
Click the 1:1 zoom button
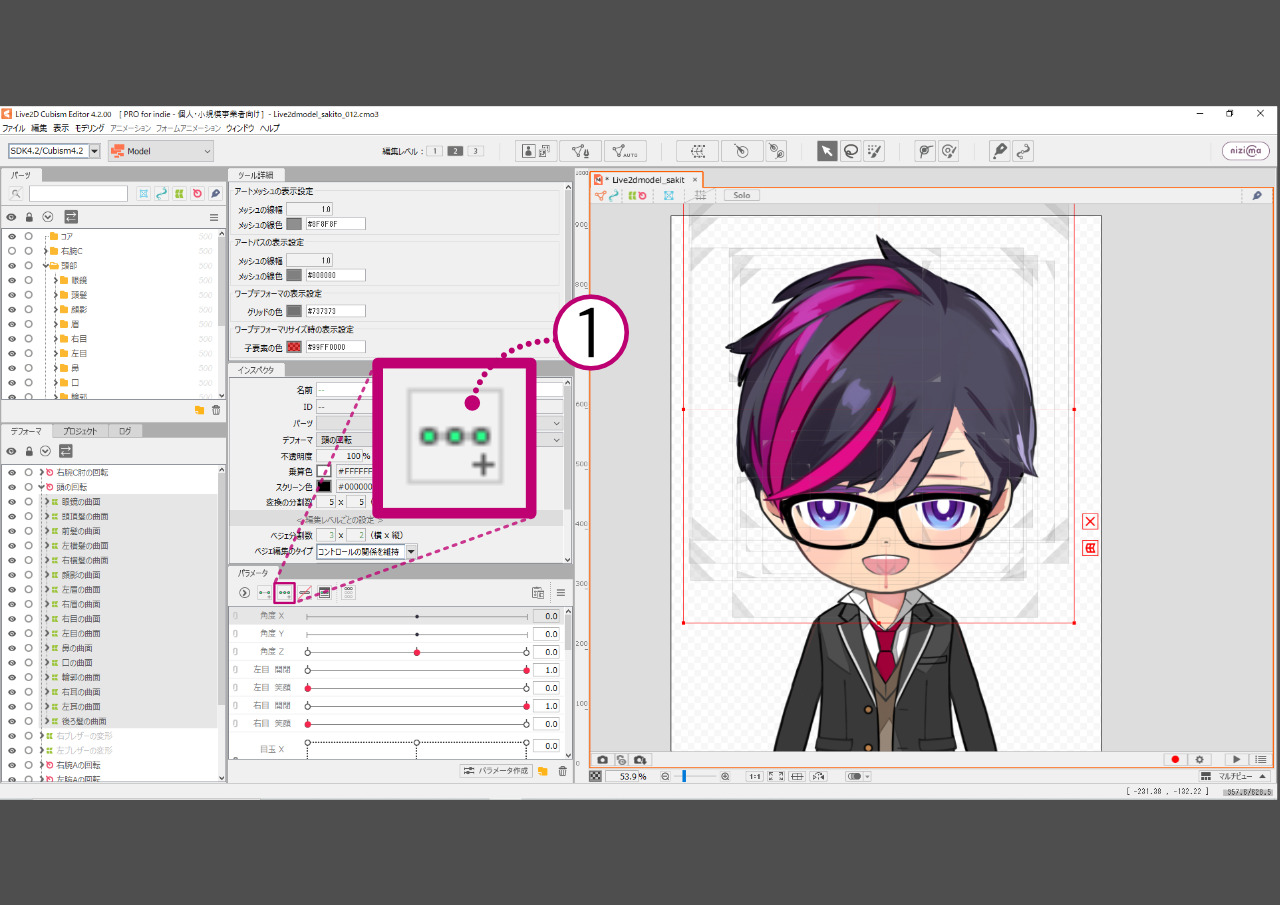[x=754, y=776]
